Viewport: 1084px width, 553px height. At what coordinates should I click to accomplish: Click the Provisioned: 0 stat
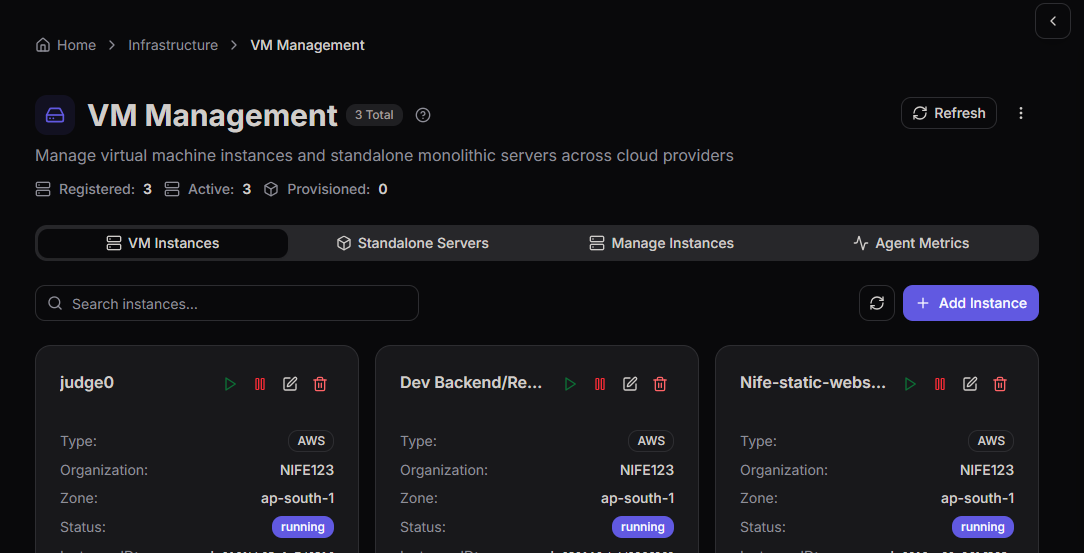pos(326,189)
